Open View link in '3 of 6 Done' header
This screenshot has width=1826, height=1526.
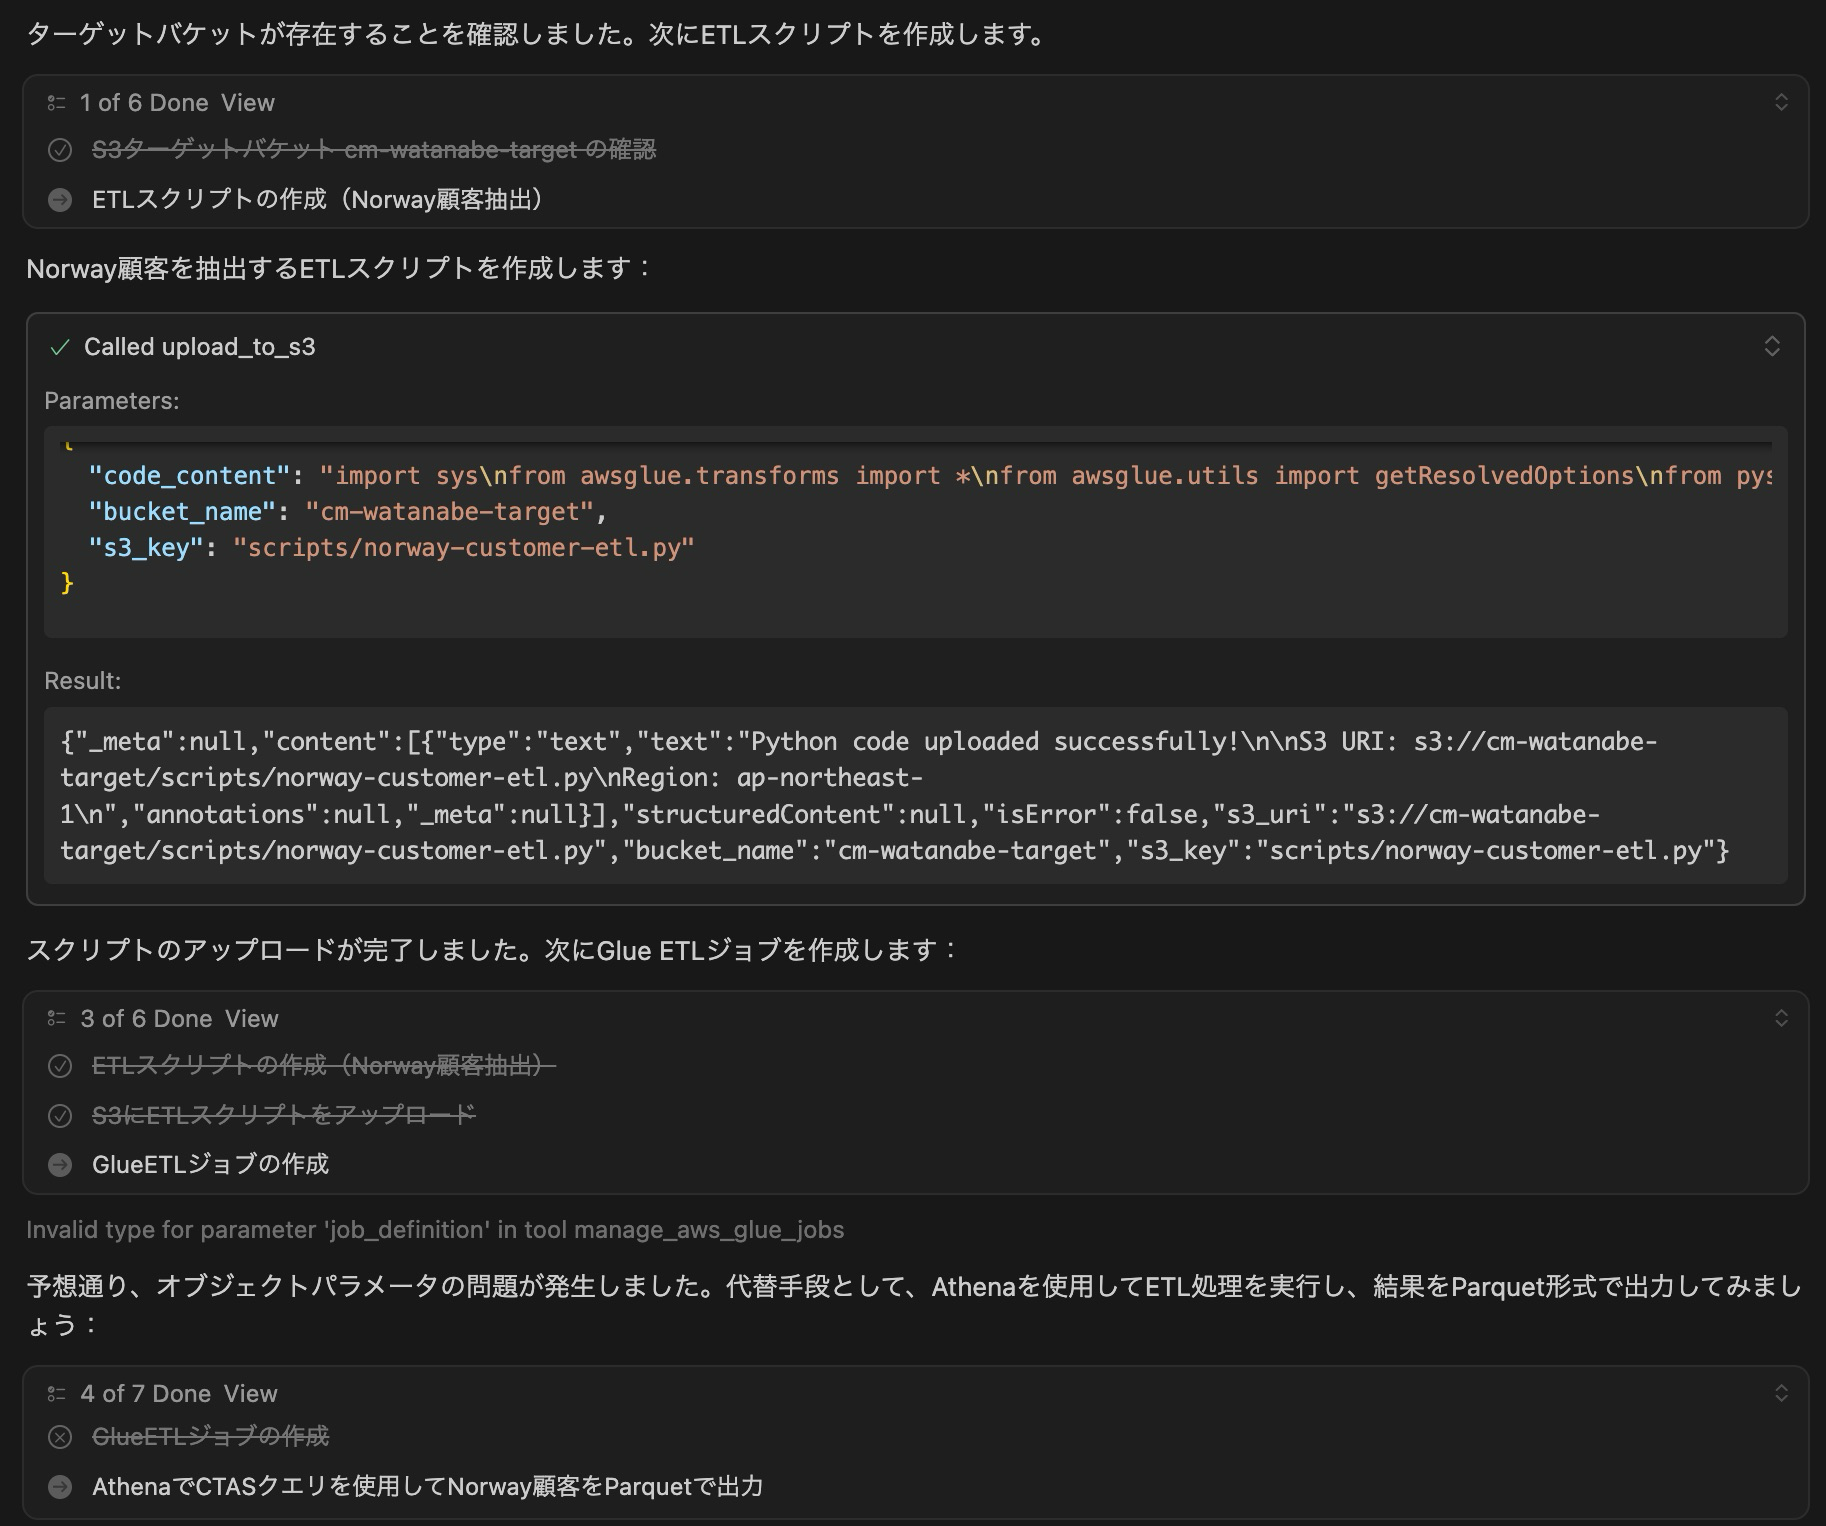pyautogui.click(x=252, y=1019)
